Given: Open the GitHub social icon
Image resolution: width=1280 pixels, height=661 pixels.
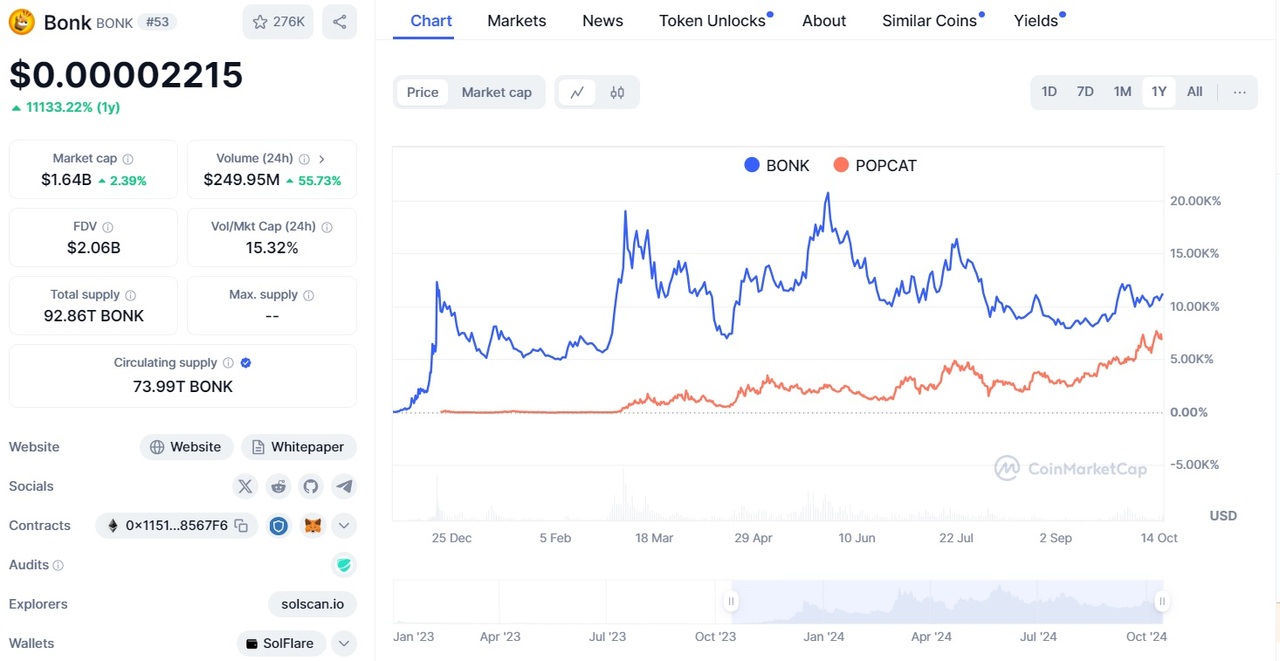Looking at the screenshot, I should click(x=311, y=486).
